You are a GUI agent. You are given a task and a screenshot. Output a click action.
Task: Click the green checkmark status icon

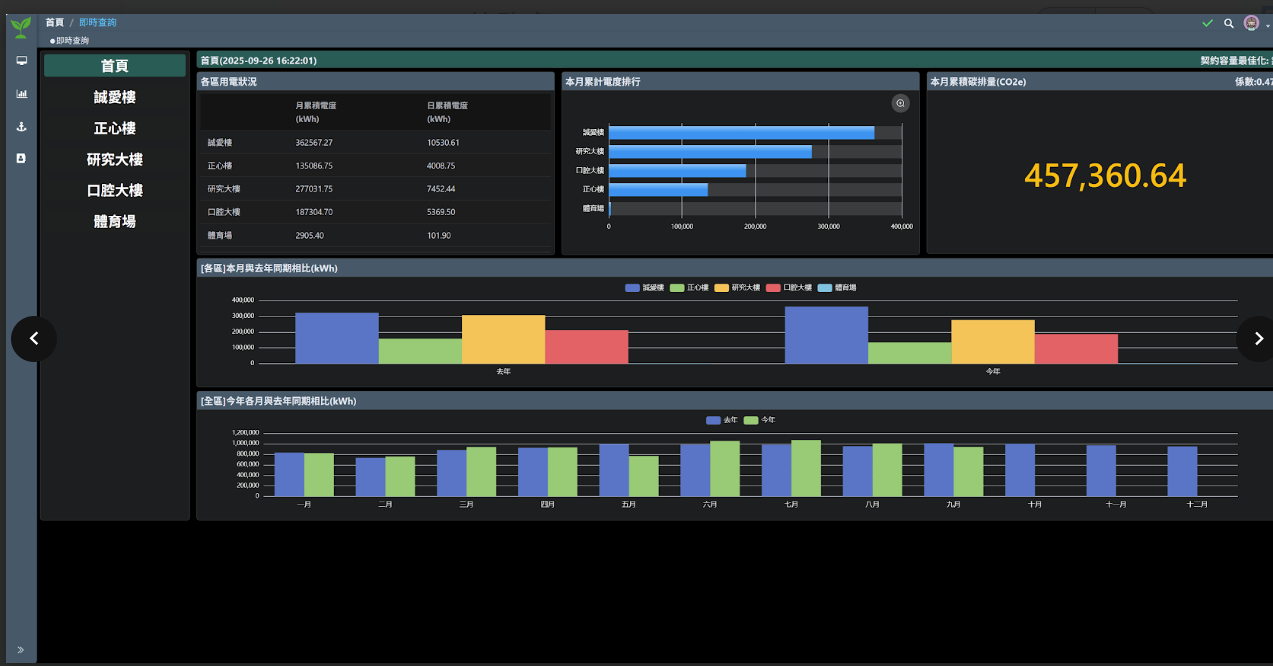pos(1207,23)
